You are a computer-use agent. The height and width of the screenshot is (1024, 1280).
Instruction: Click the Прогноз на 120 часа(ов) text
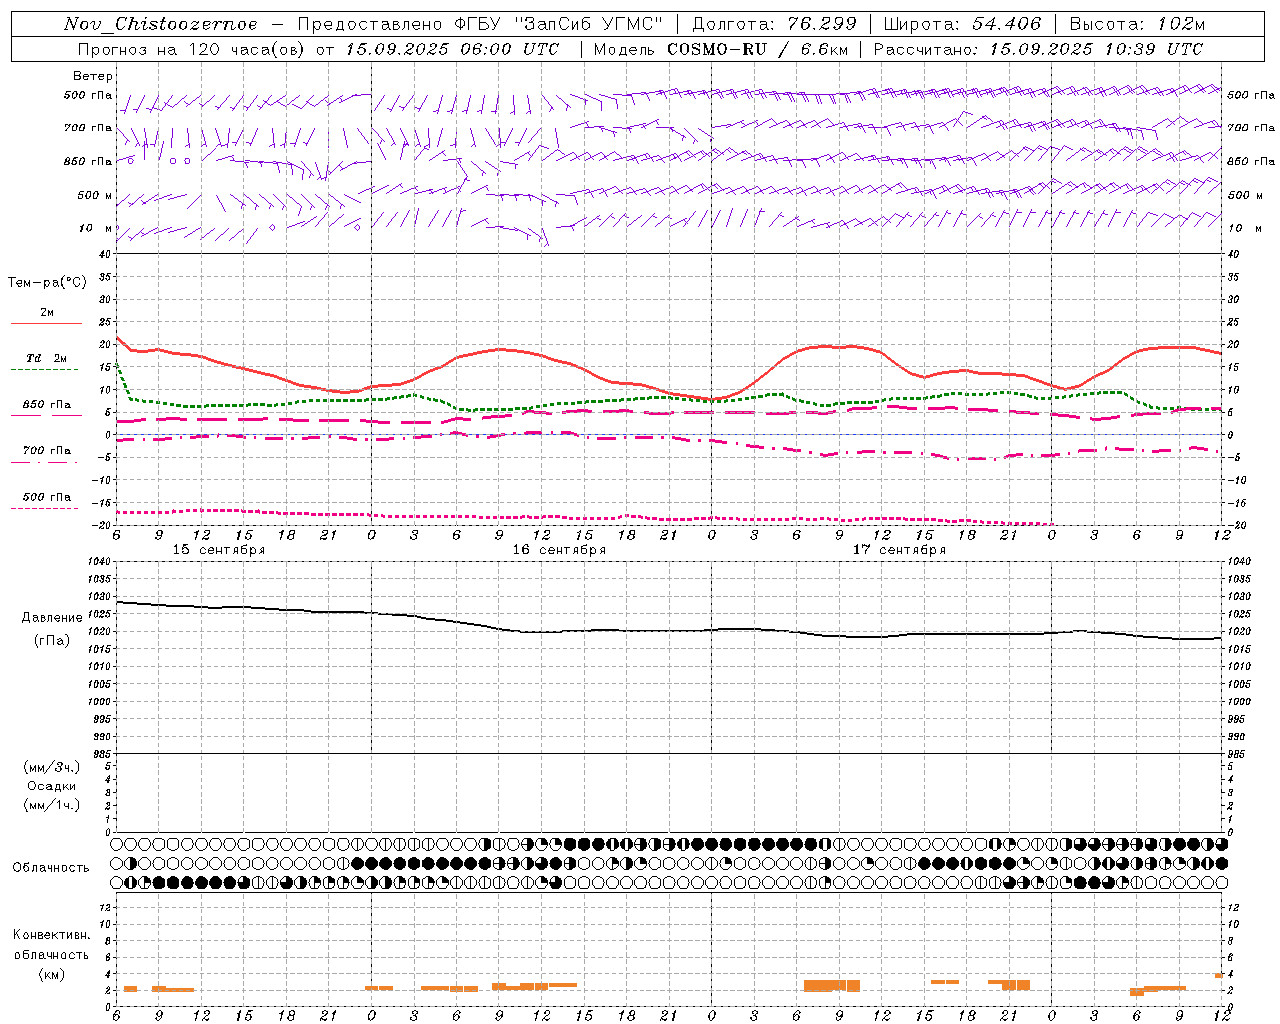point(193,49)
